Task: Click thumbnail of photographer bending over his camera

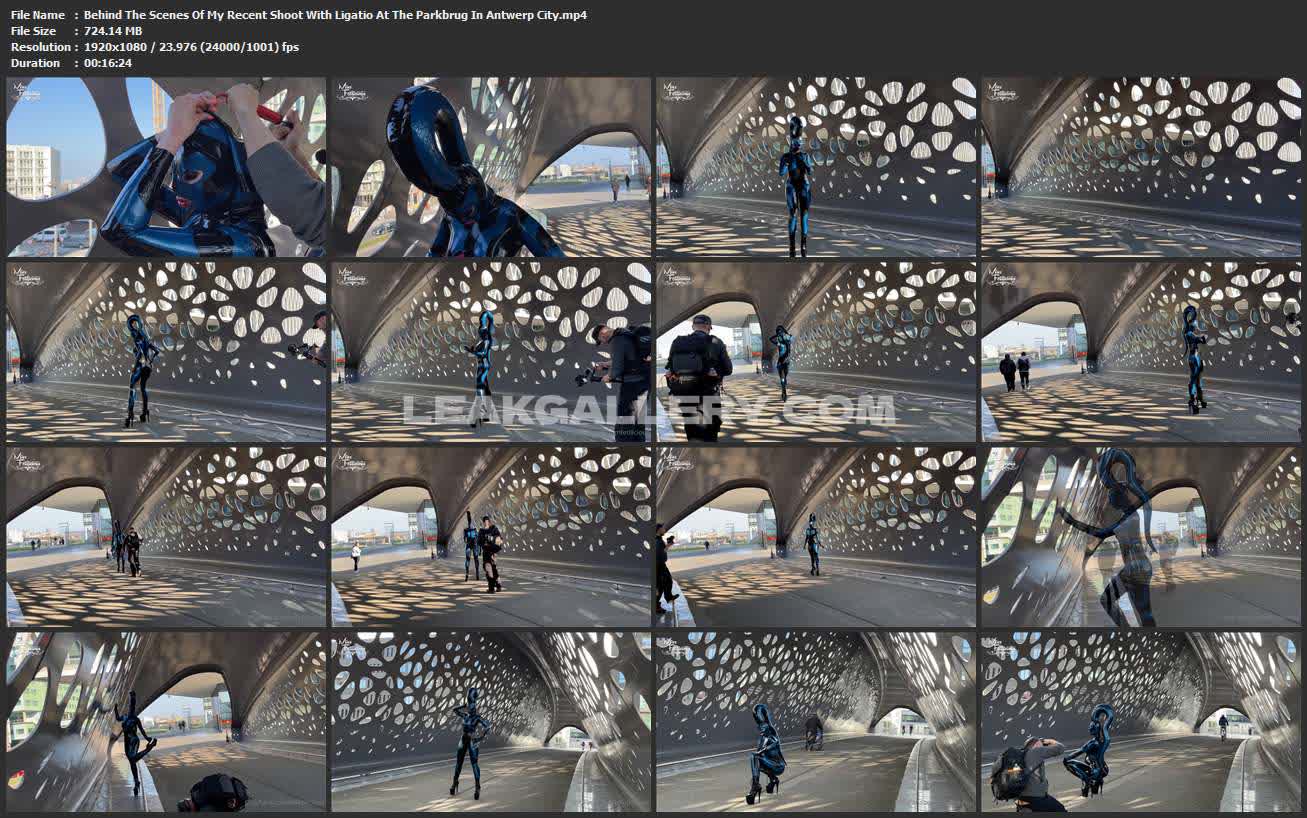Action: pos(491,351)
